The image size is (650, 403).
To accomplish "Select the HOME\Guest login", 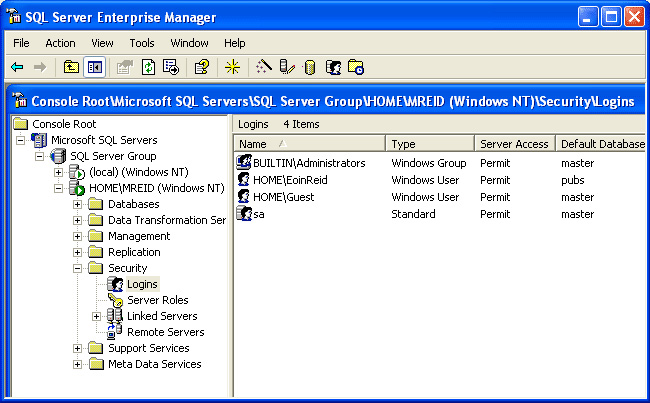I will (x=284, y=197).
